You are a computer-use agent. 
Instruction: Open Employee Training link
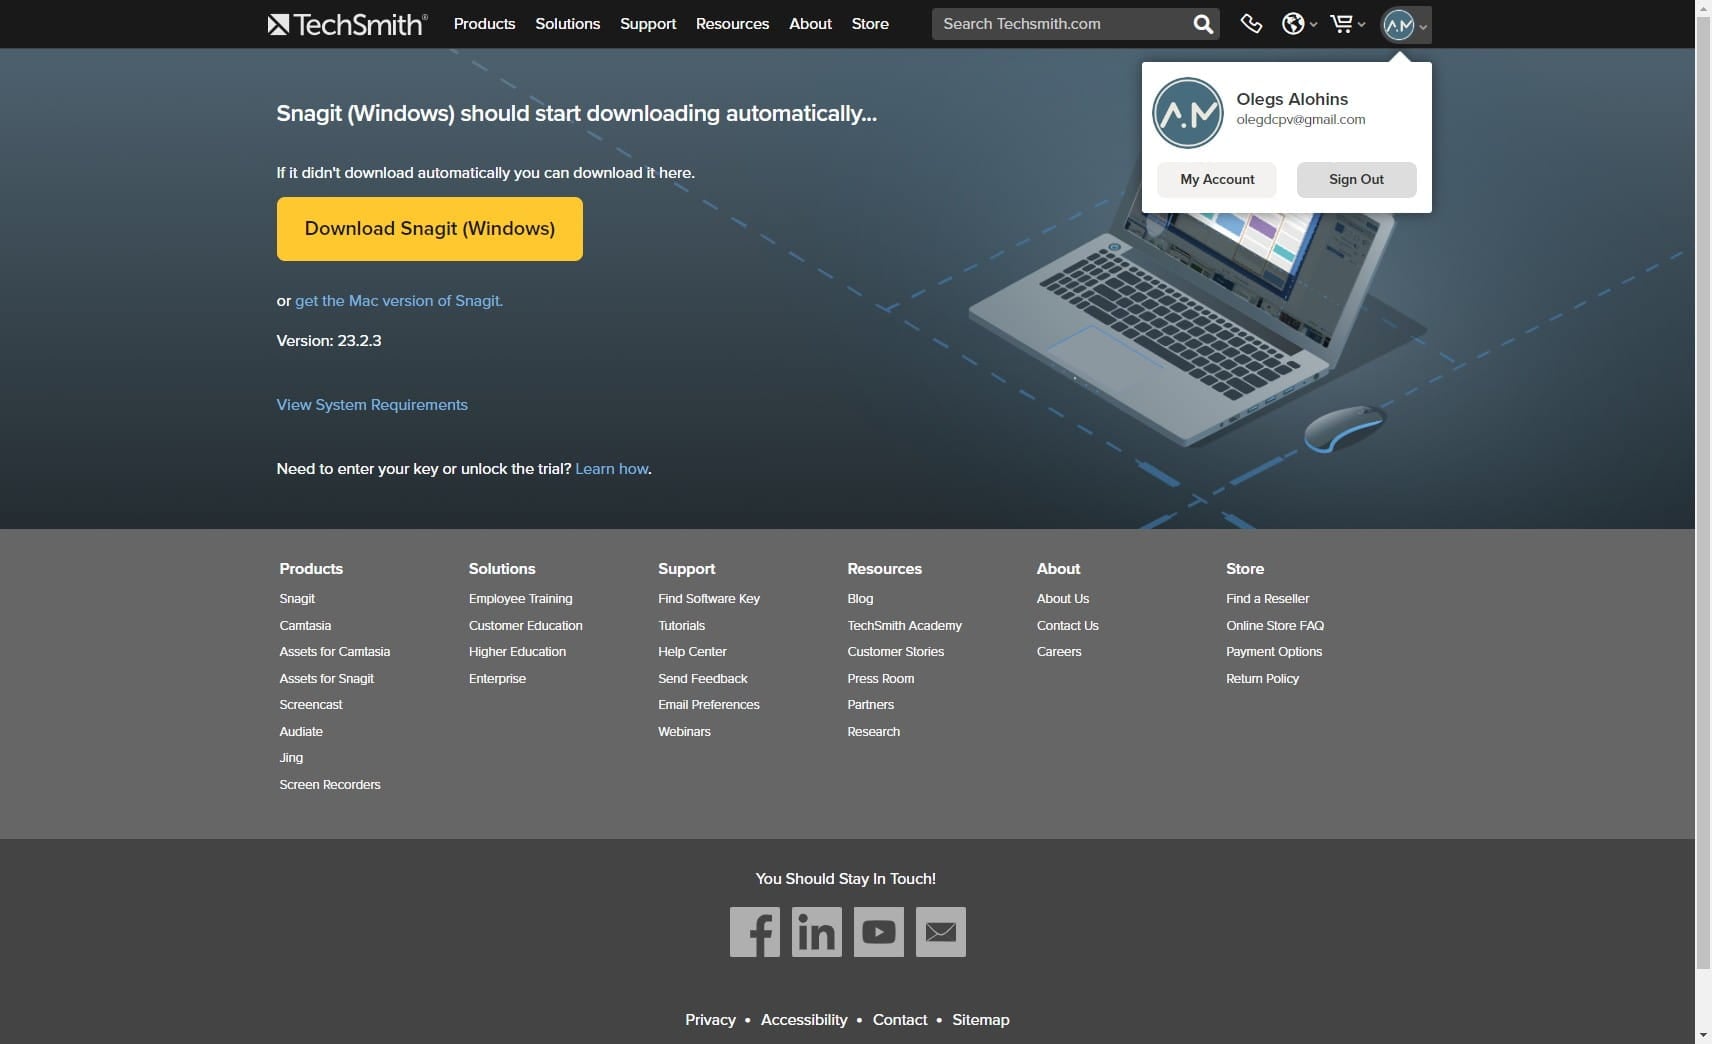pos(521,599)
